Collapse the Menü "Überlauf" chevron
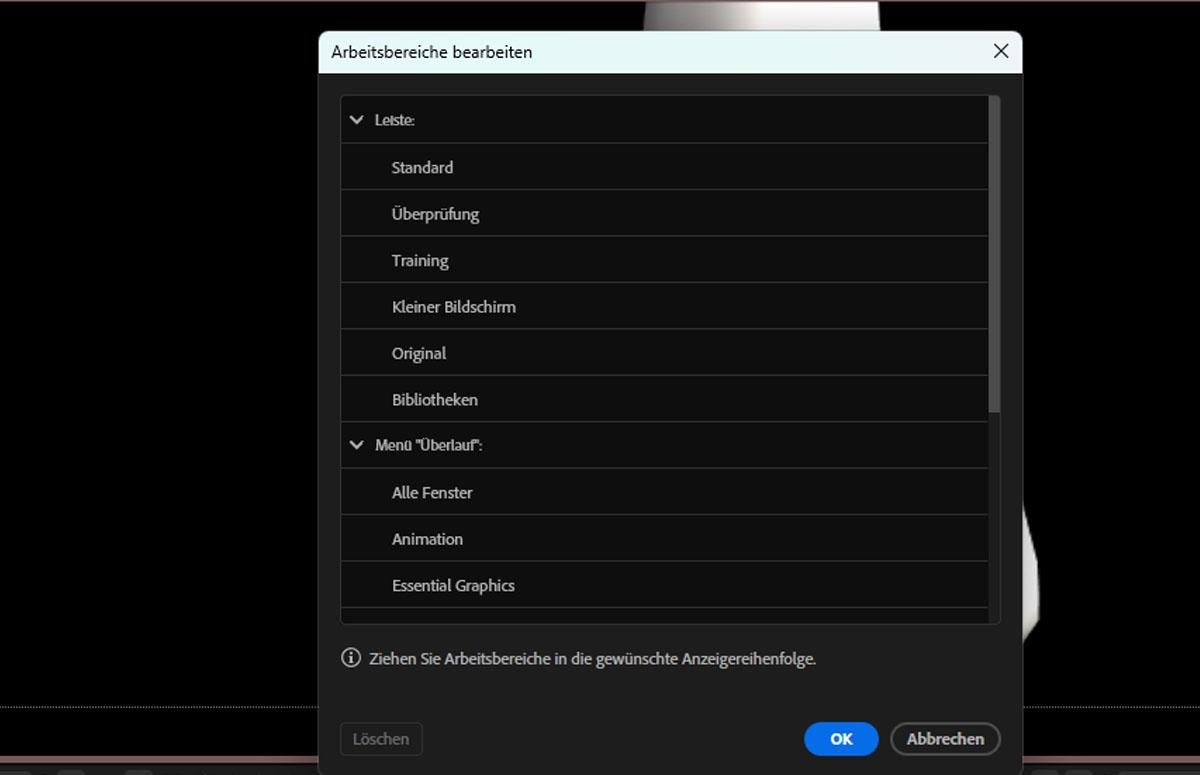This screenshot has height=775, width=1200. (x=357, y=445)
